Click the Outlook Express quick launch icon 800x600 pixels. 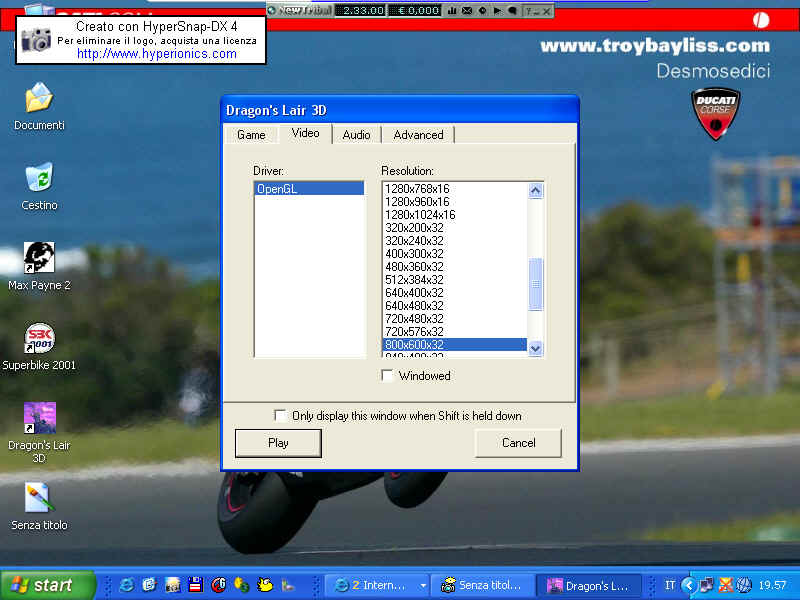pos(149,585)
